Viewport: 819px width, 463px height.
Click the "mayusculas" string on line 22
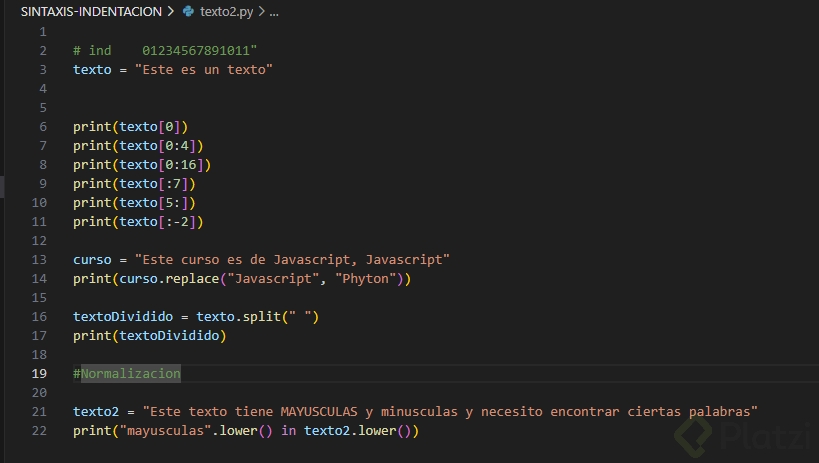(x=166, y=431)
